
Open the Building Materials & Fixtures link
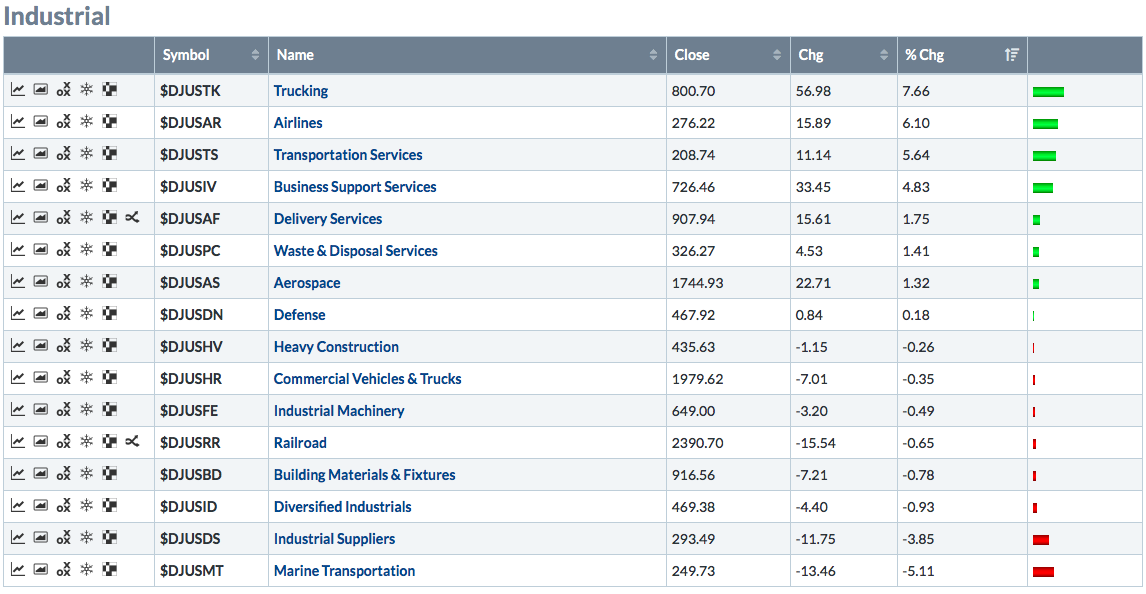[x=364, y=474]
